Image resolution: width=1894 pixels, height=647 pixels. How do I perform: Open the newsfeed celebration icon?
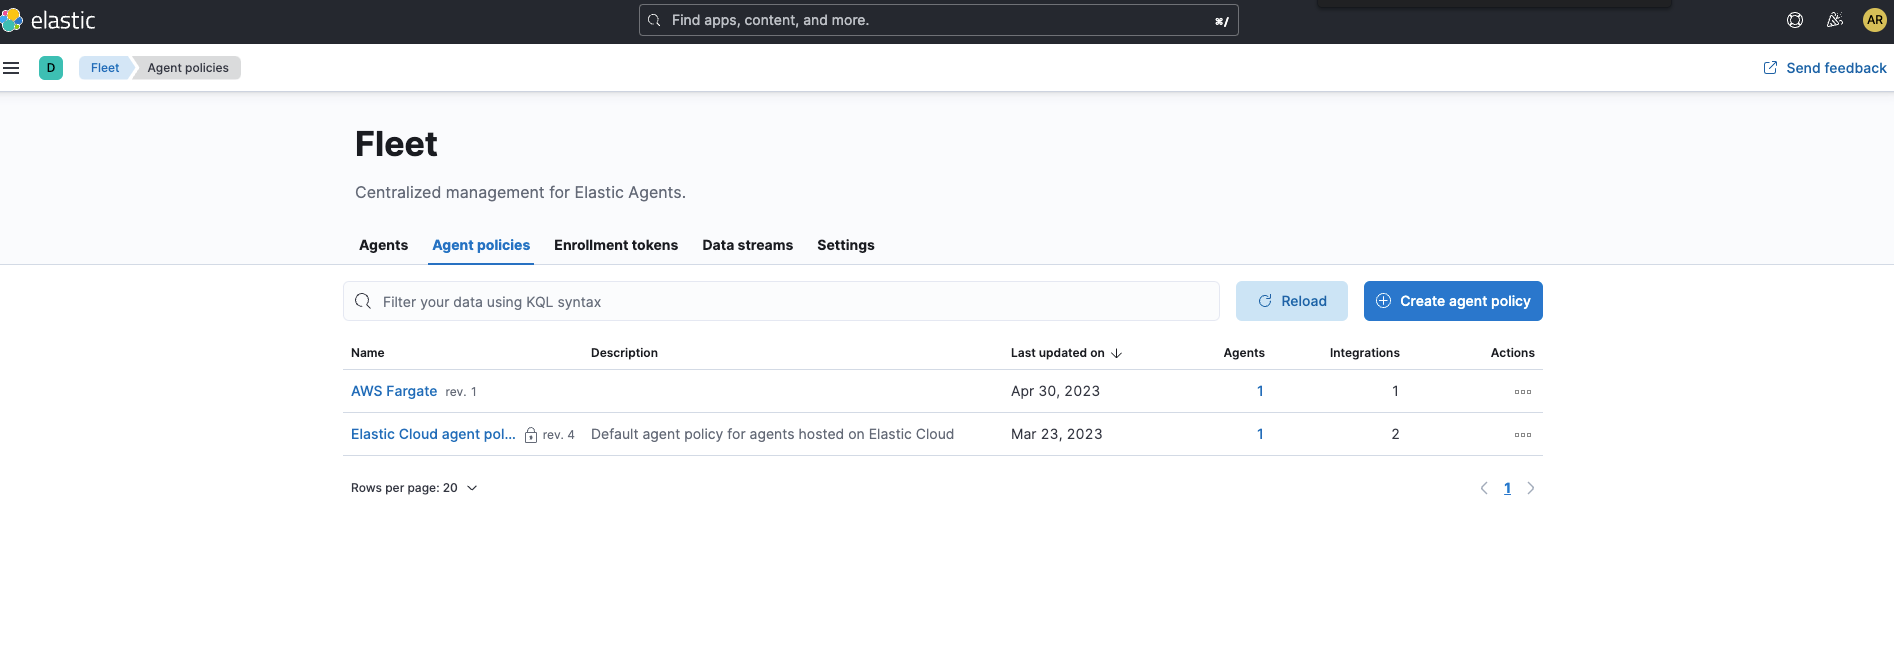1835,20
